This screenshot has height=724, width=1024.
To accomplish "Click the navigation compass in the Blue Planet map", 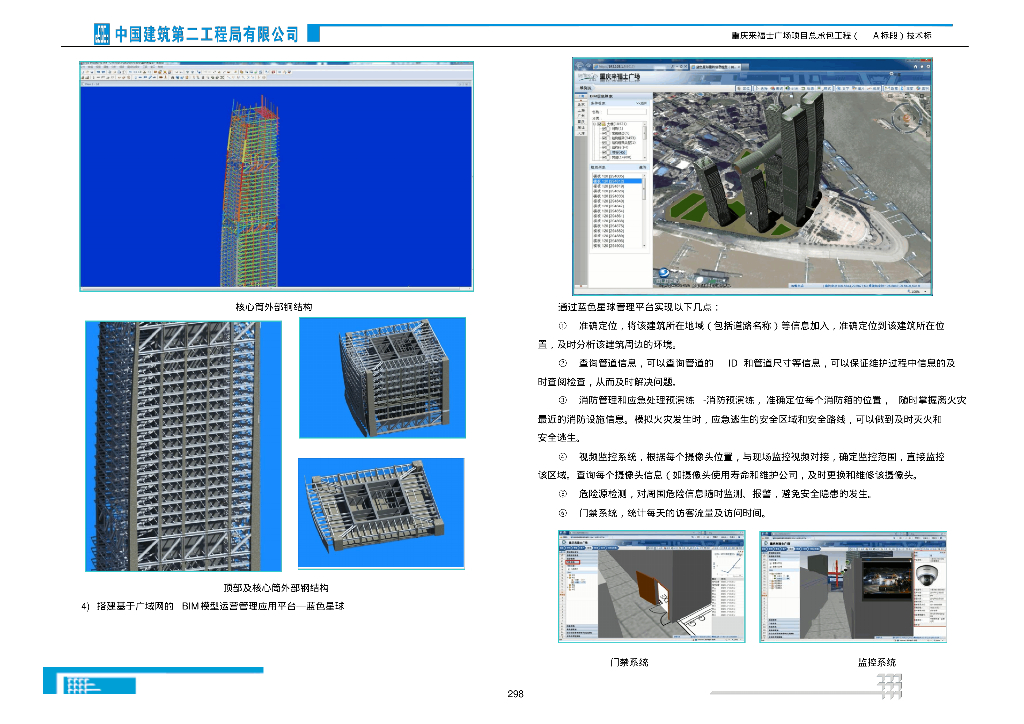I will point(906,119).
